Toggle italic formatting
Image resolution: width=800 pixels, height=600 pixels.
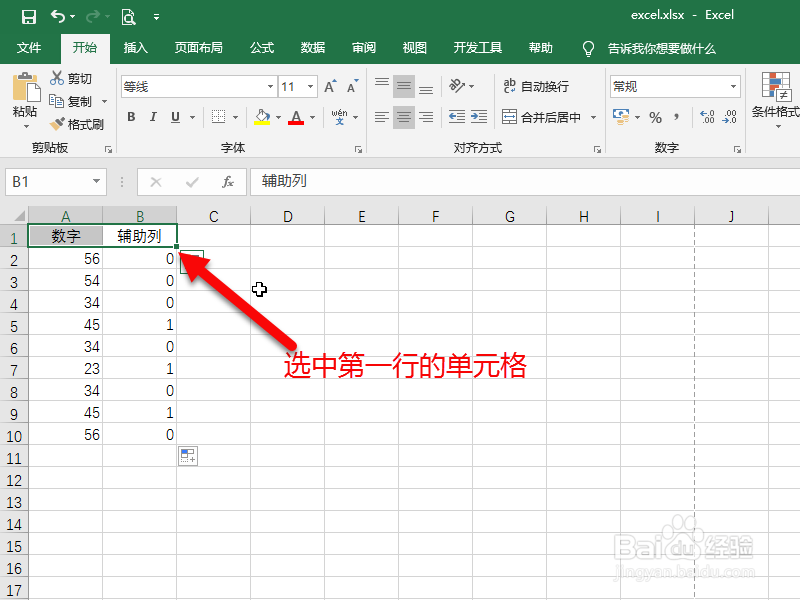(152, 117)
